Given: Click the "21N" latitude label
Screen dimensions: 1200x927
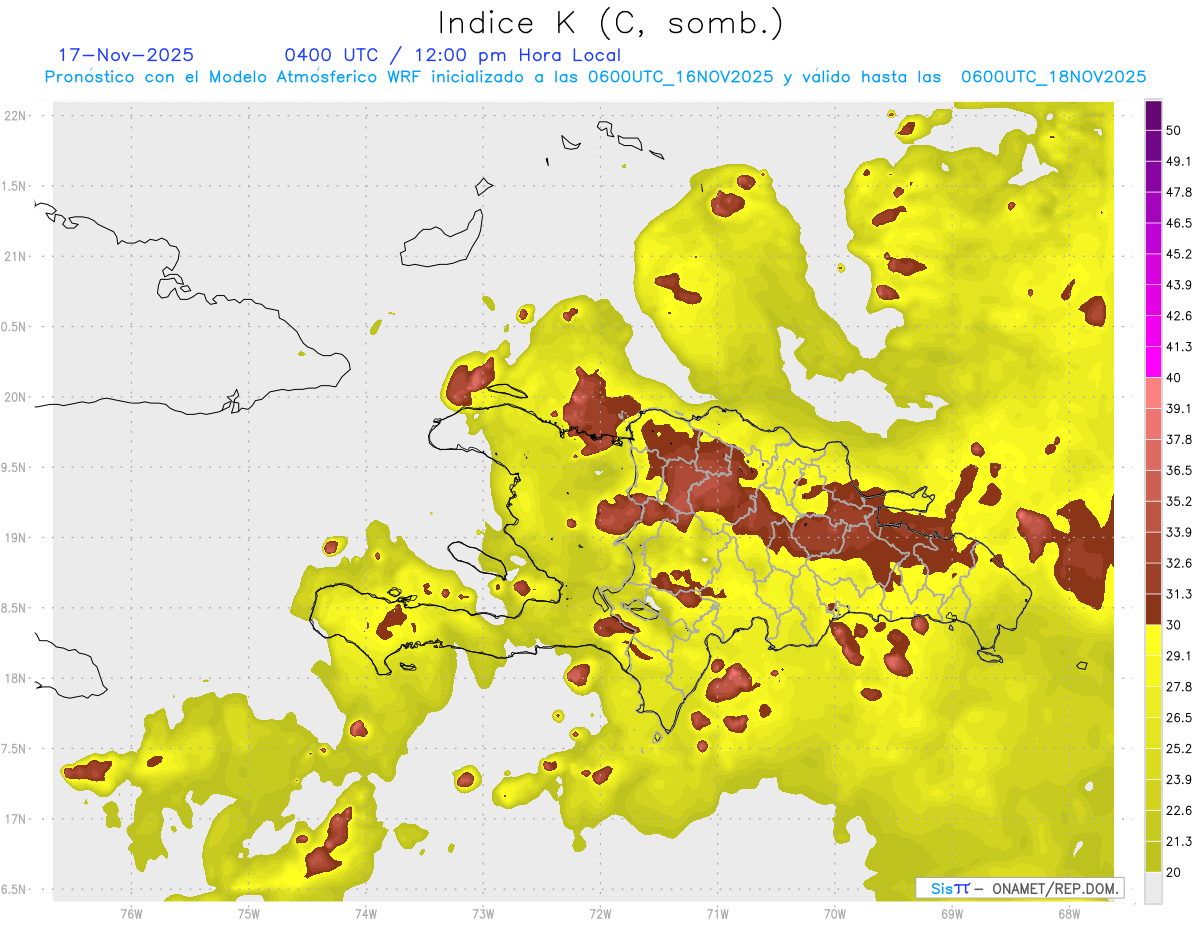Looking at the screenshot, I should click(16, 256).
